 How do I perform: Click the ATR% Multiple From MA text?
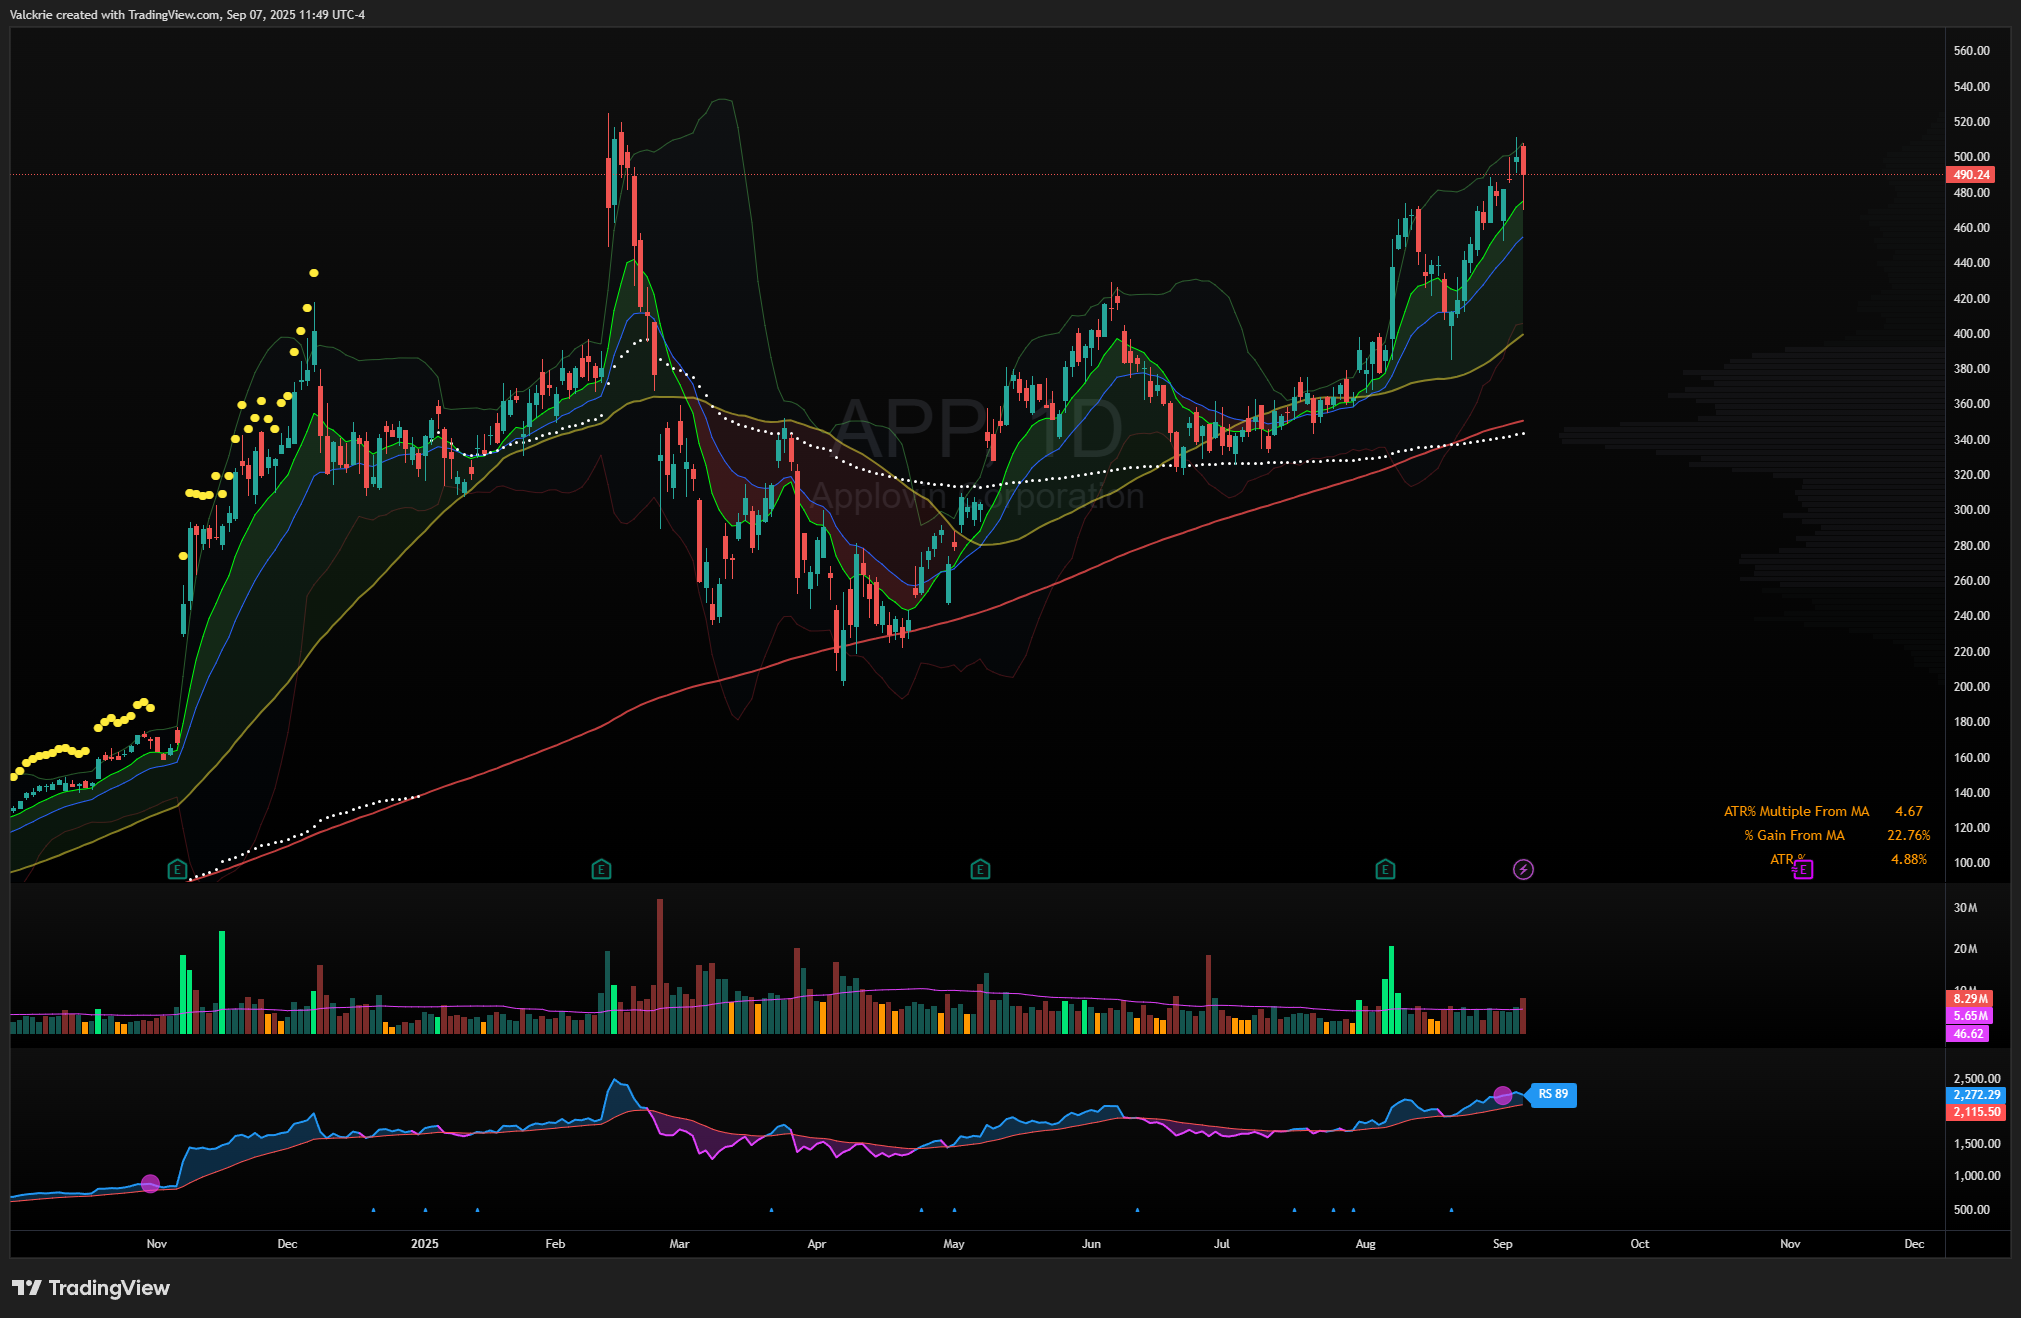point(1796,811)
